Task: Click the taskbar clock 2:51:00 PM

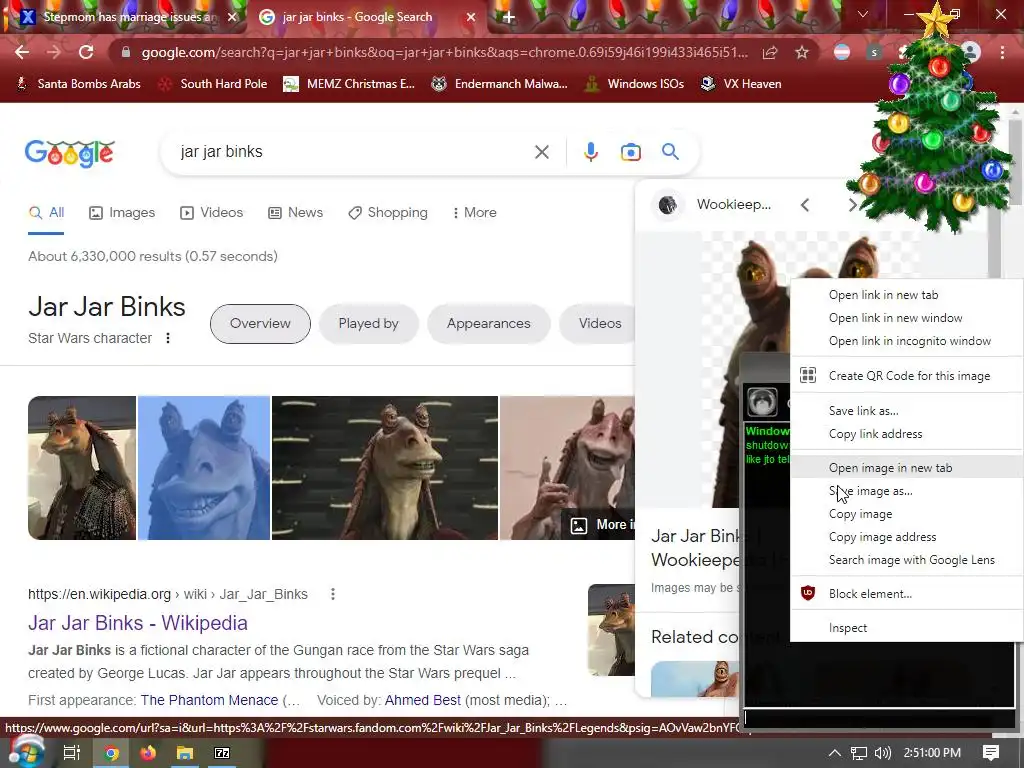Action: [932, 753]
